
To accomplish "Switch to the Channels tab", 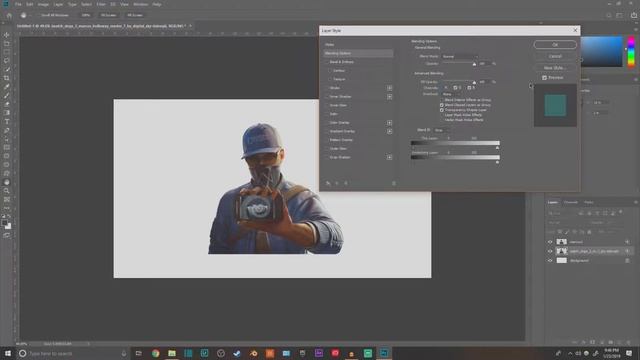I will pos(571,202).
